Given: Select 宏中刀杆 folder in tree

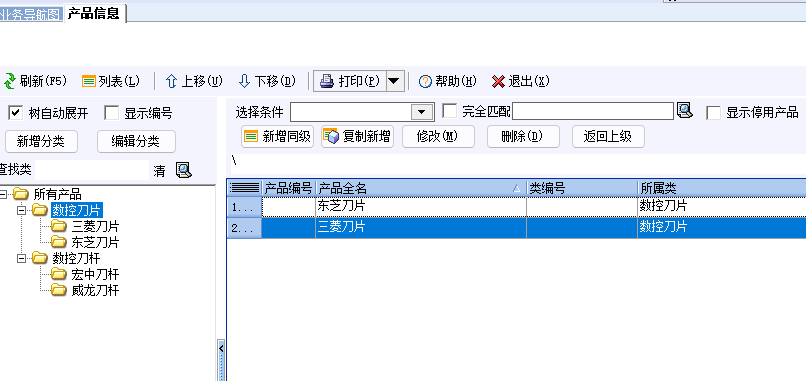Looking at the screenshot, I should coord(96,274).
